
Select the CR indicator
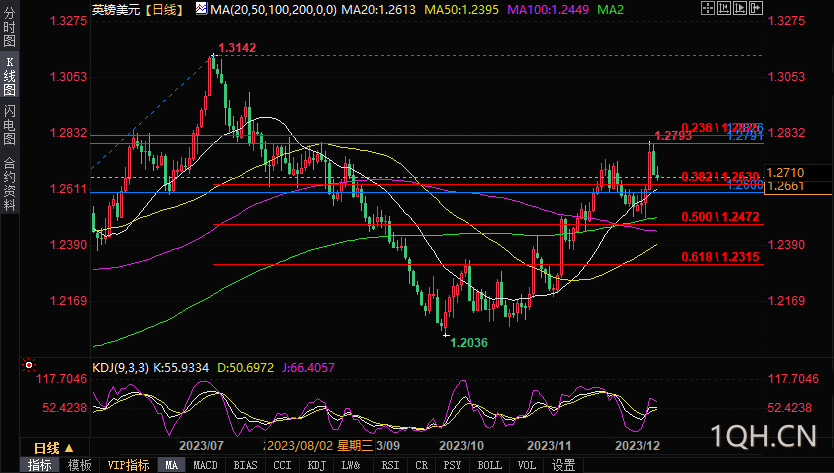click(x=421, y=465)
